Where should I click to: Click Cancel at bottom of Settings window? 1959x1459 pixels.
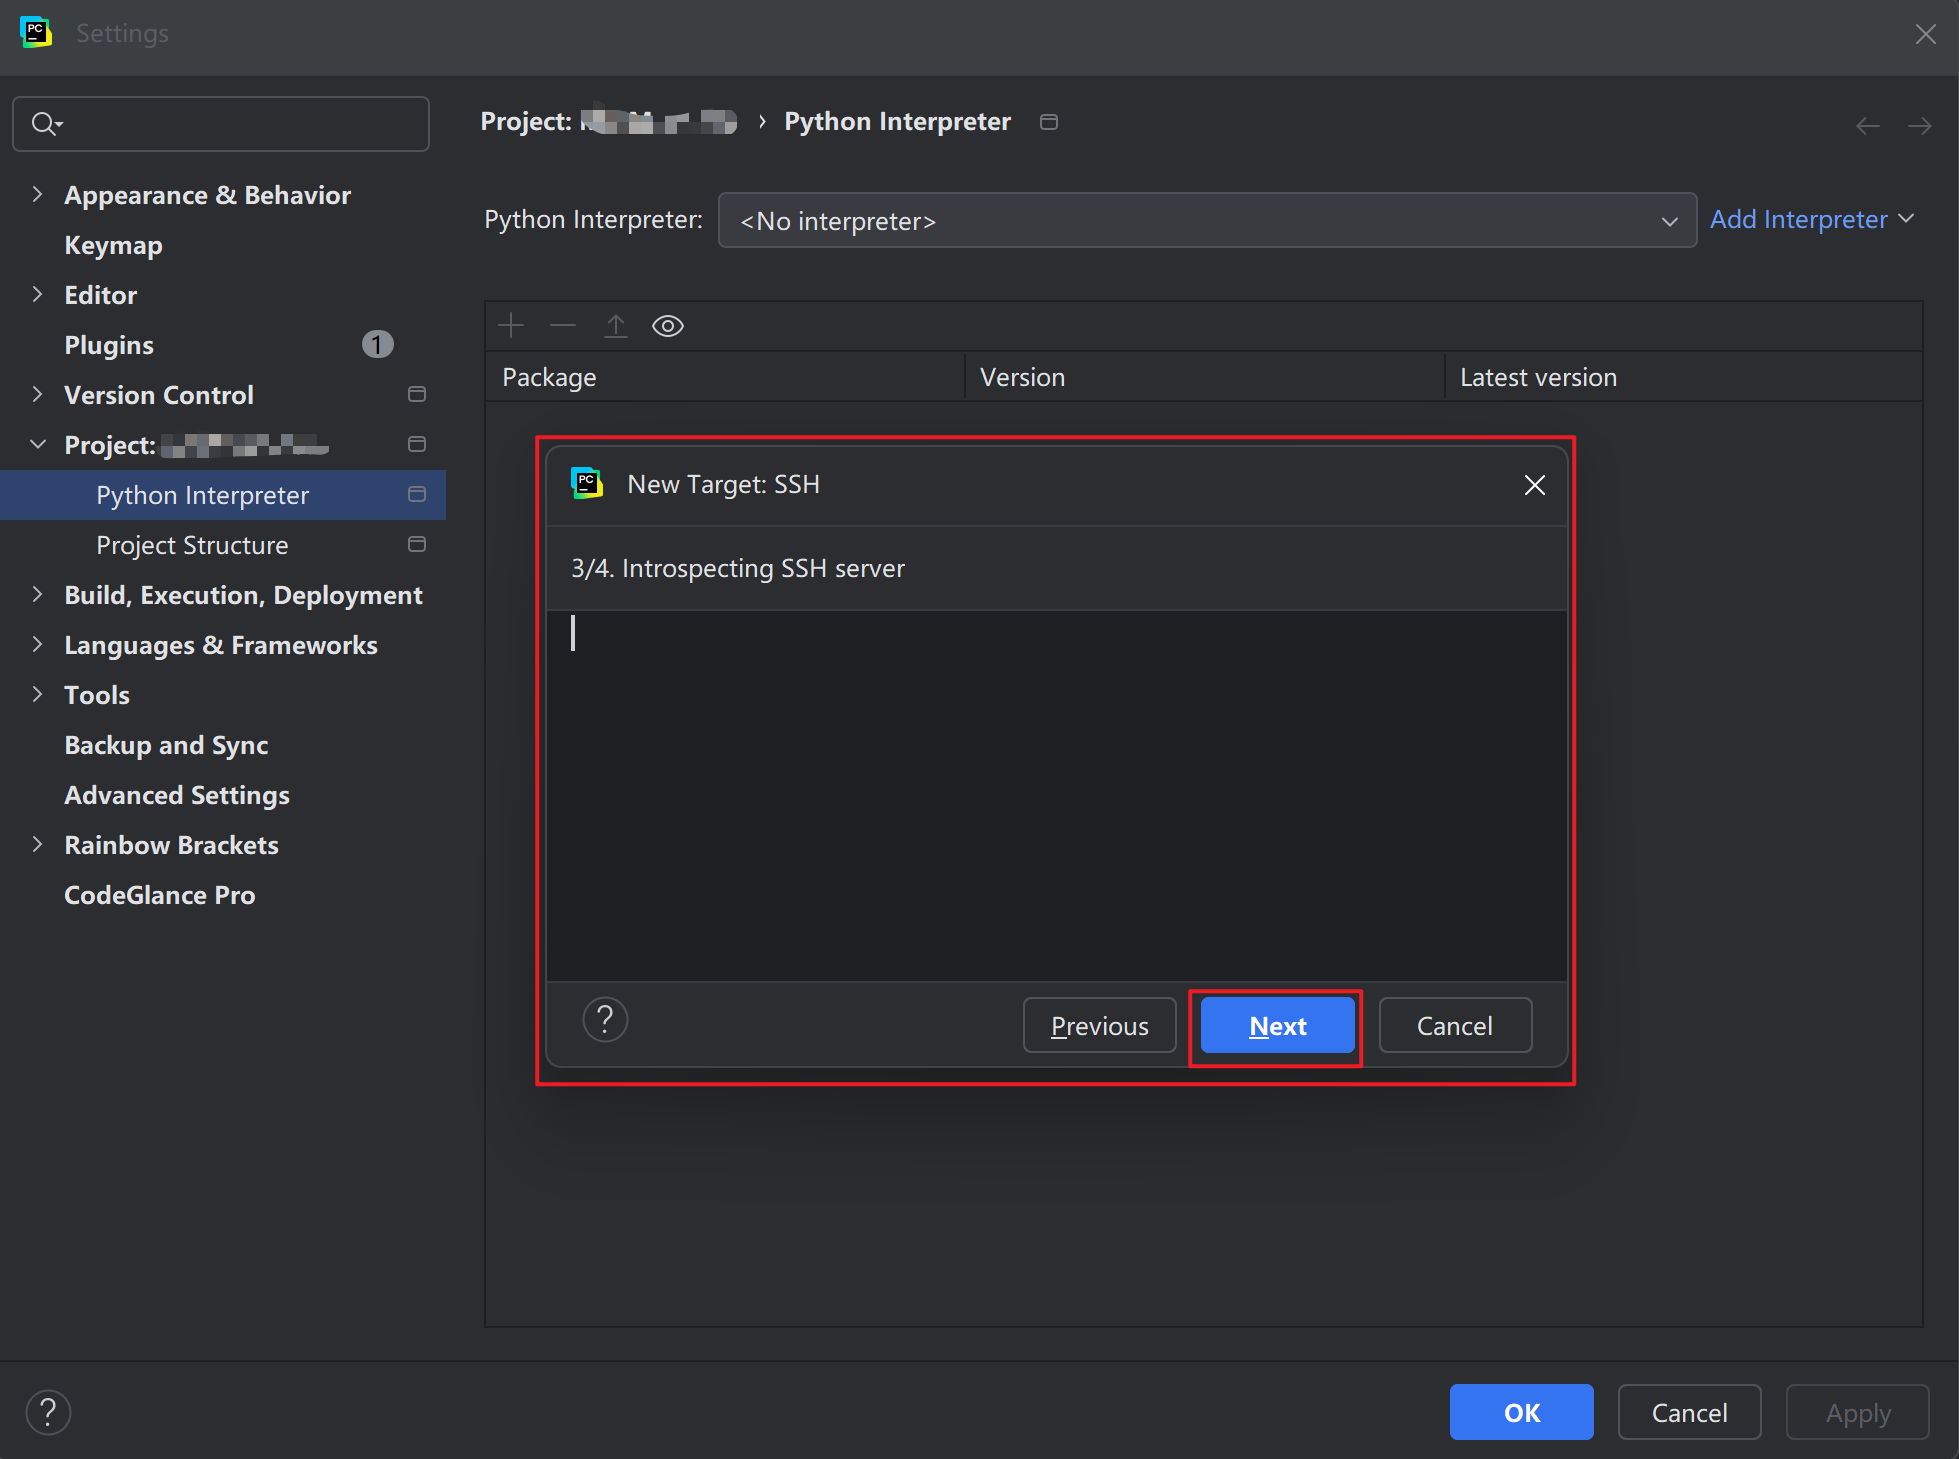coord(1689,1412)
